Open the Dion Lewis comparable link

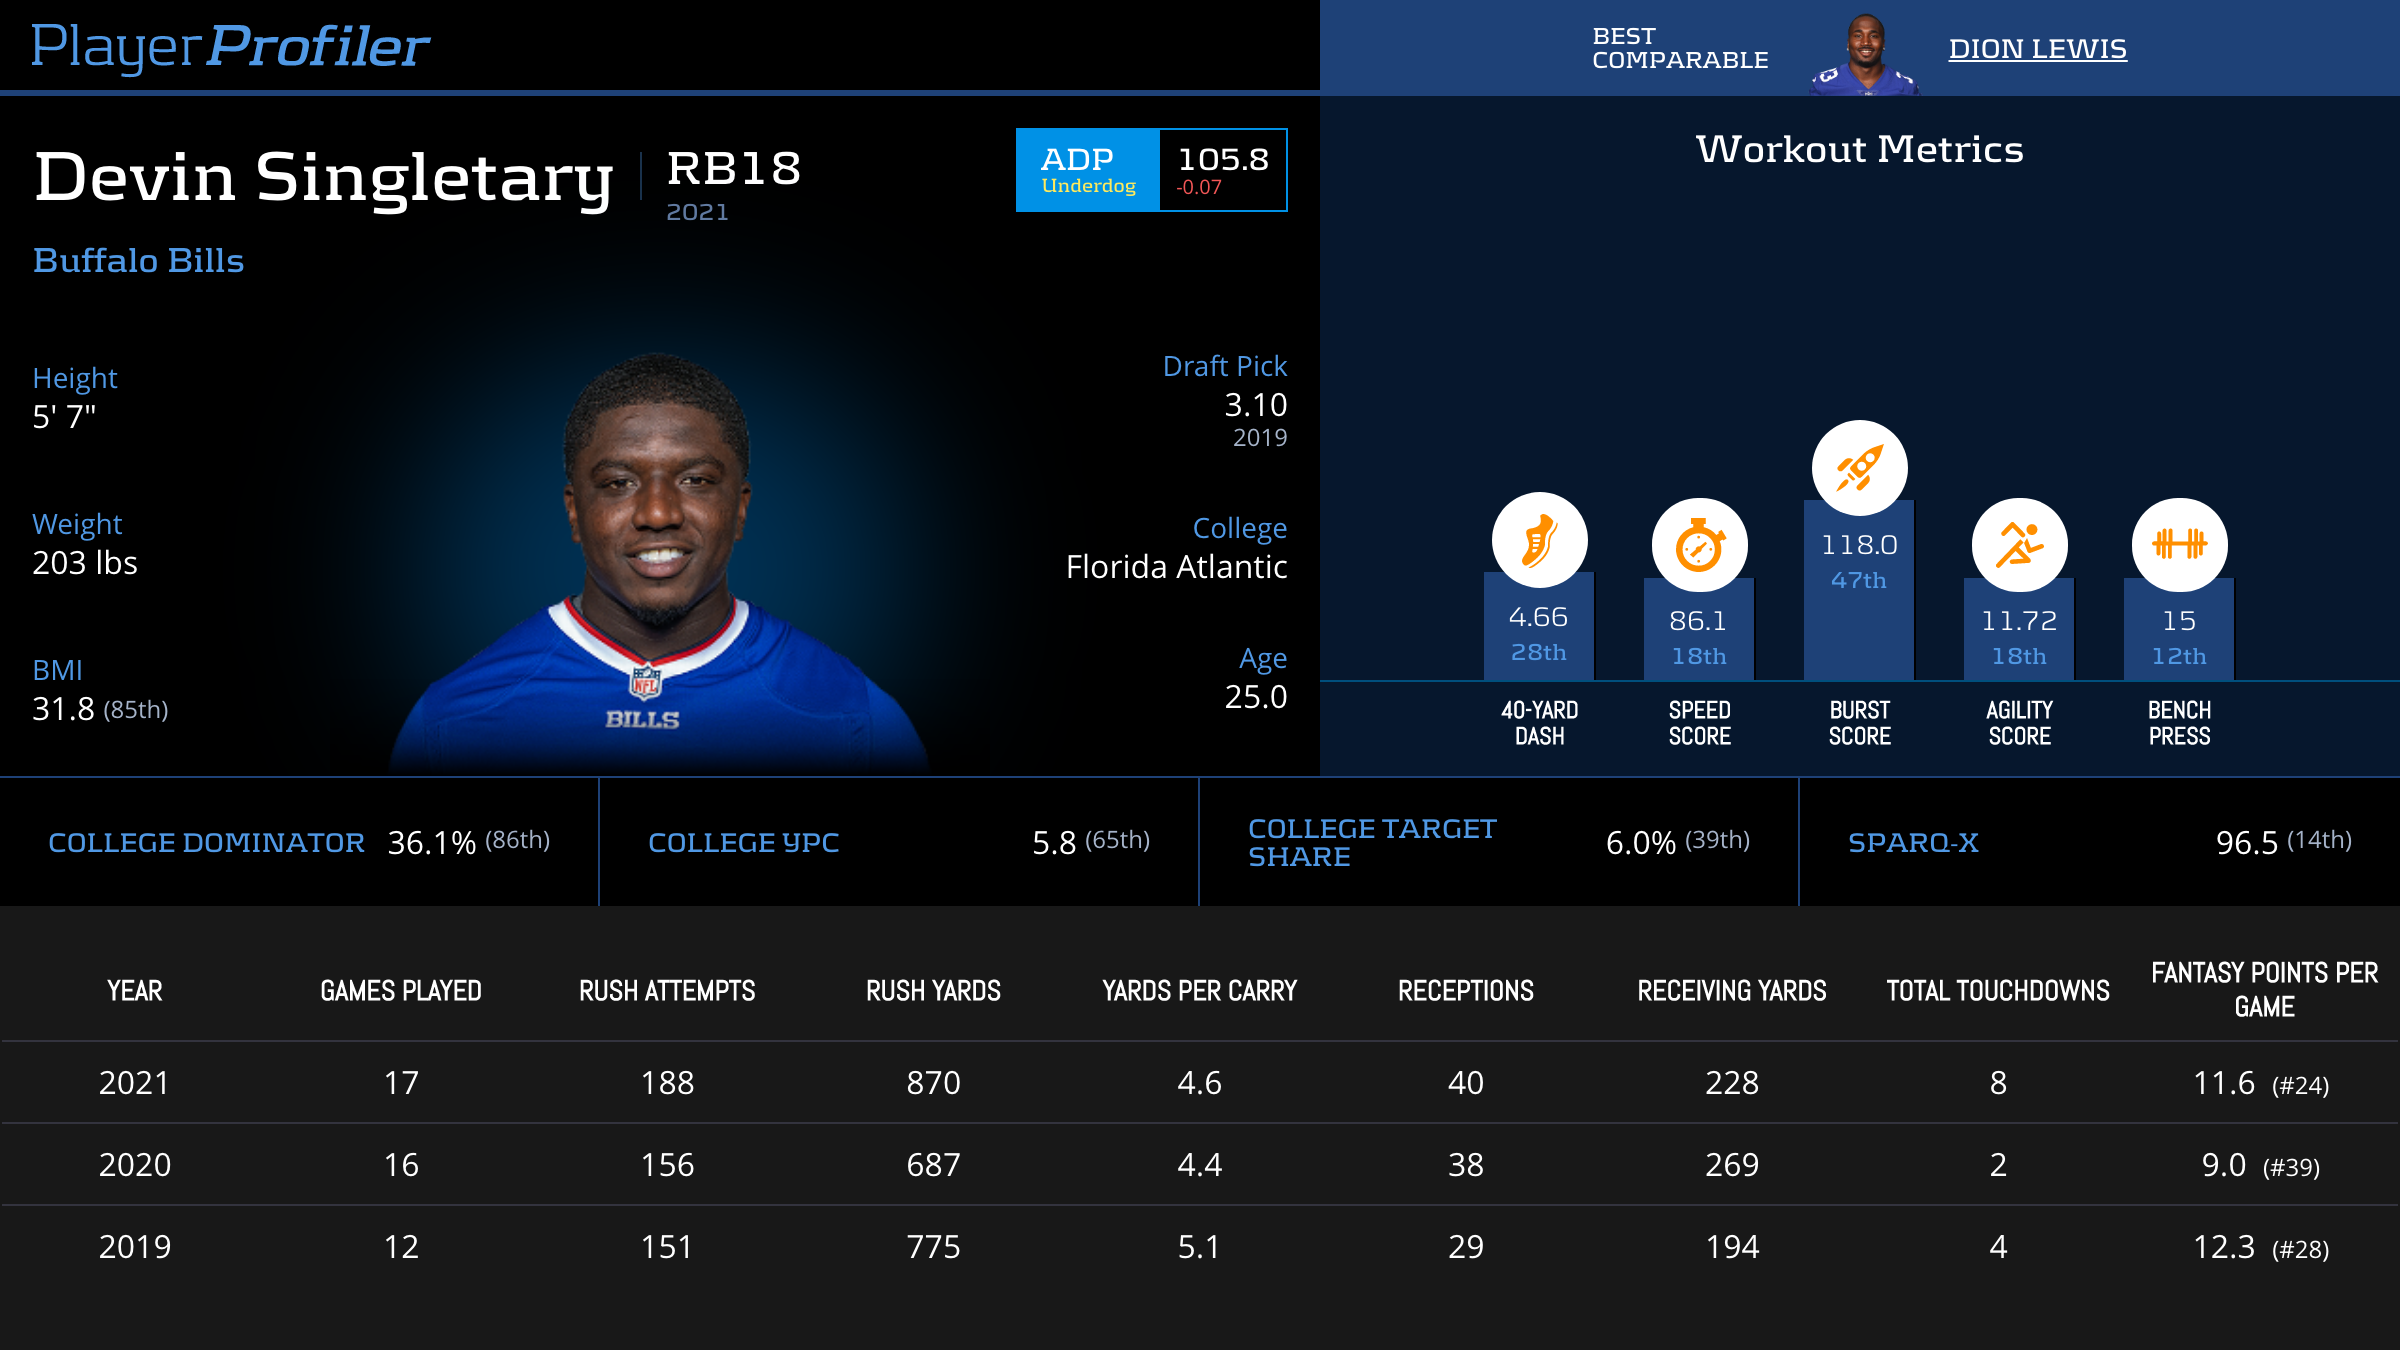tap(2037, 49)
